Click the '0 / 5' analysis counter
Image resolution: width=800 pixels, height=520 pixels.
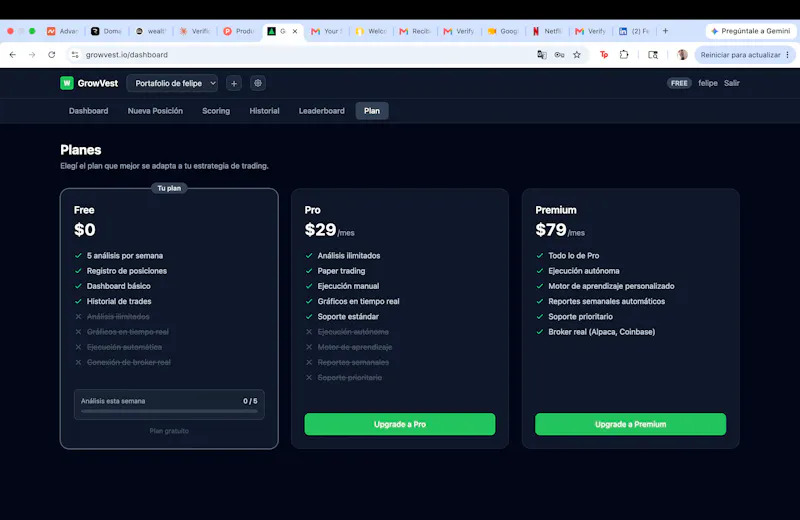[250, 401]
